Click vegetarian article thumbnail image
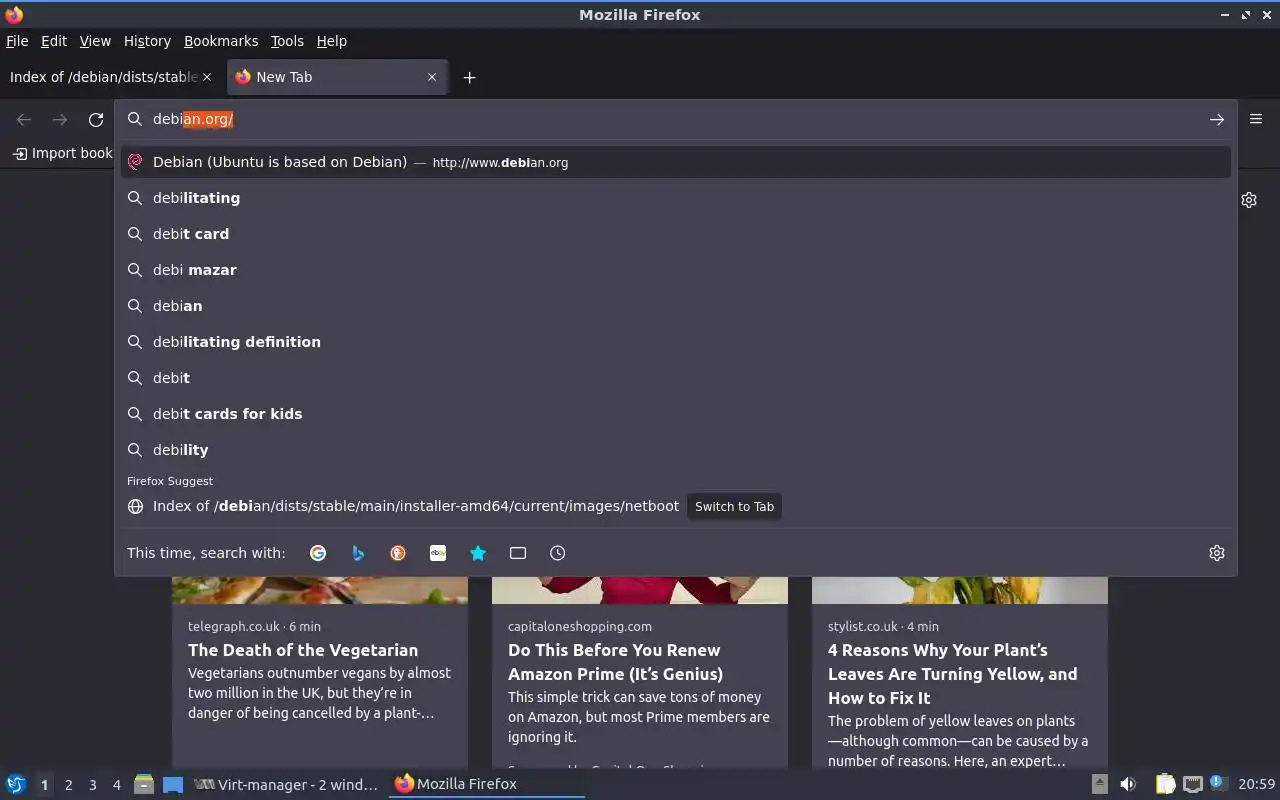1280x800 pixels. click(320, 590)
